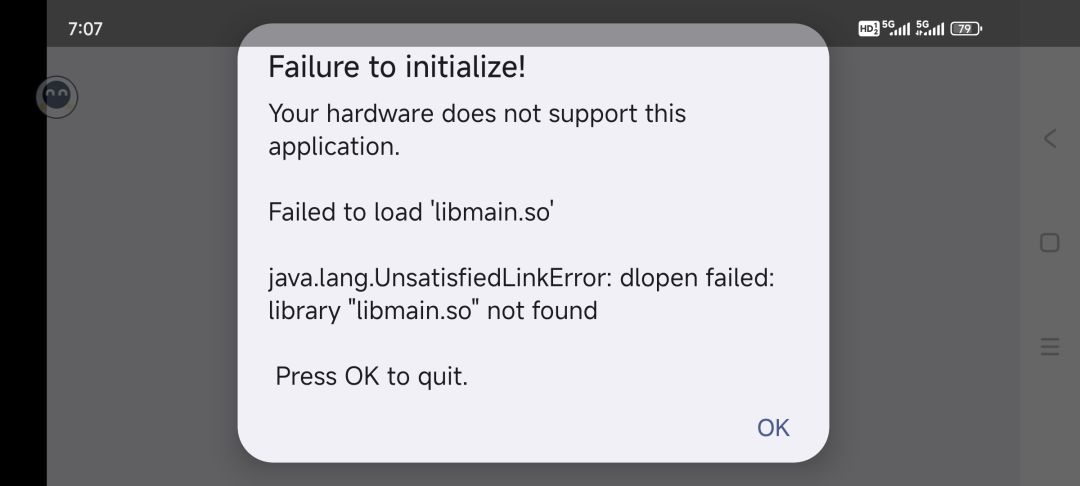Tap the back navigation arrow
Screen dimensions: 1080x486
pos(1049,138)
